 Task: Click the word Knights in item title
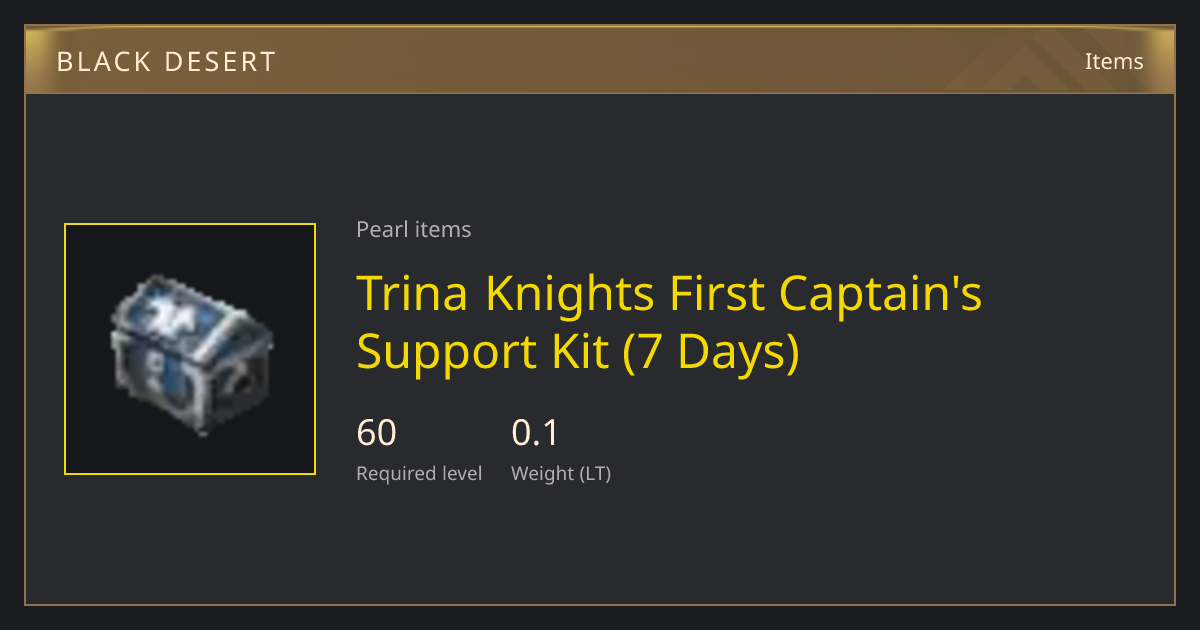570,294
